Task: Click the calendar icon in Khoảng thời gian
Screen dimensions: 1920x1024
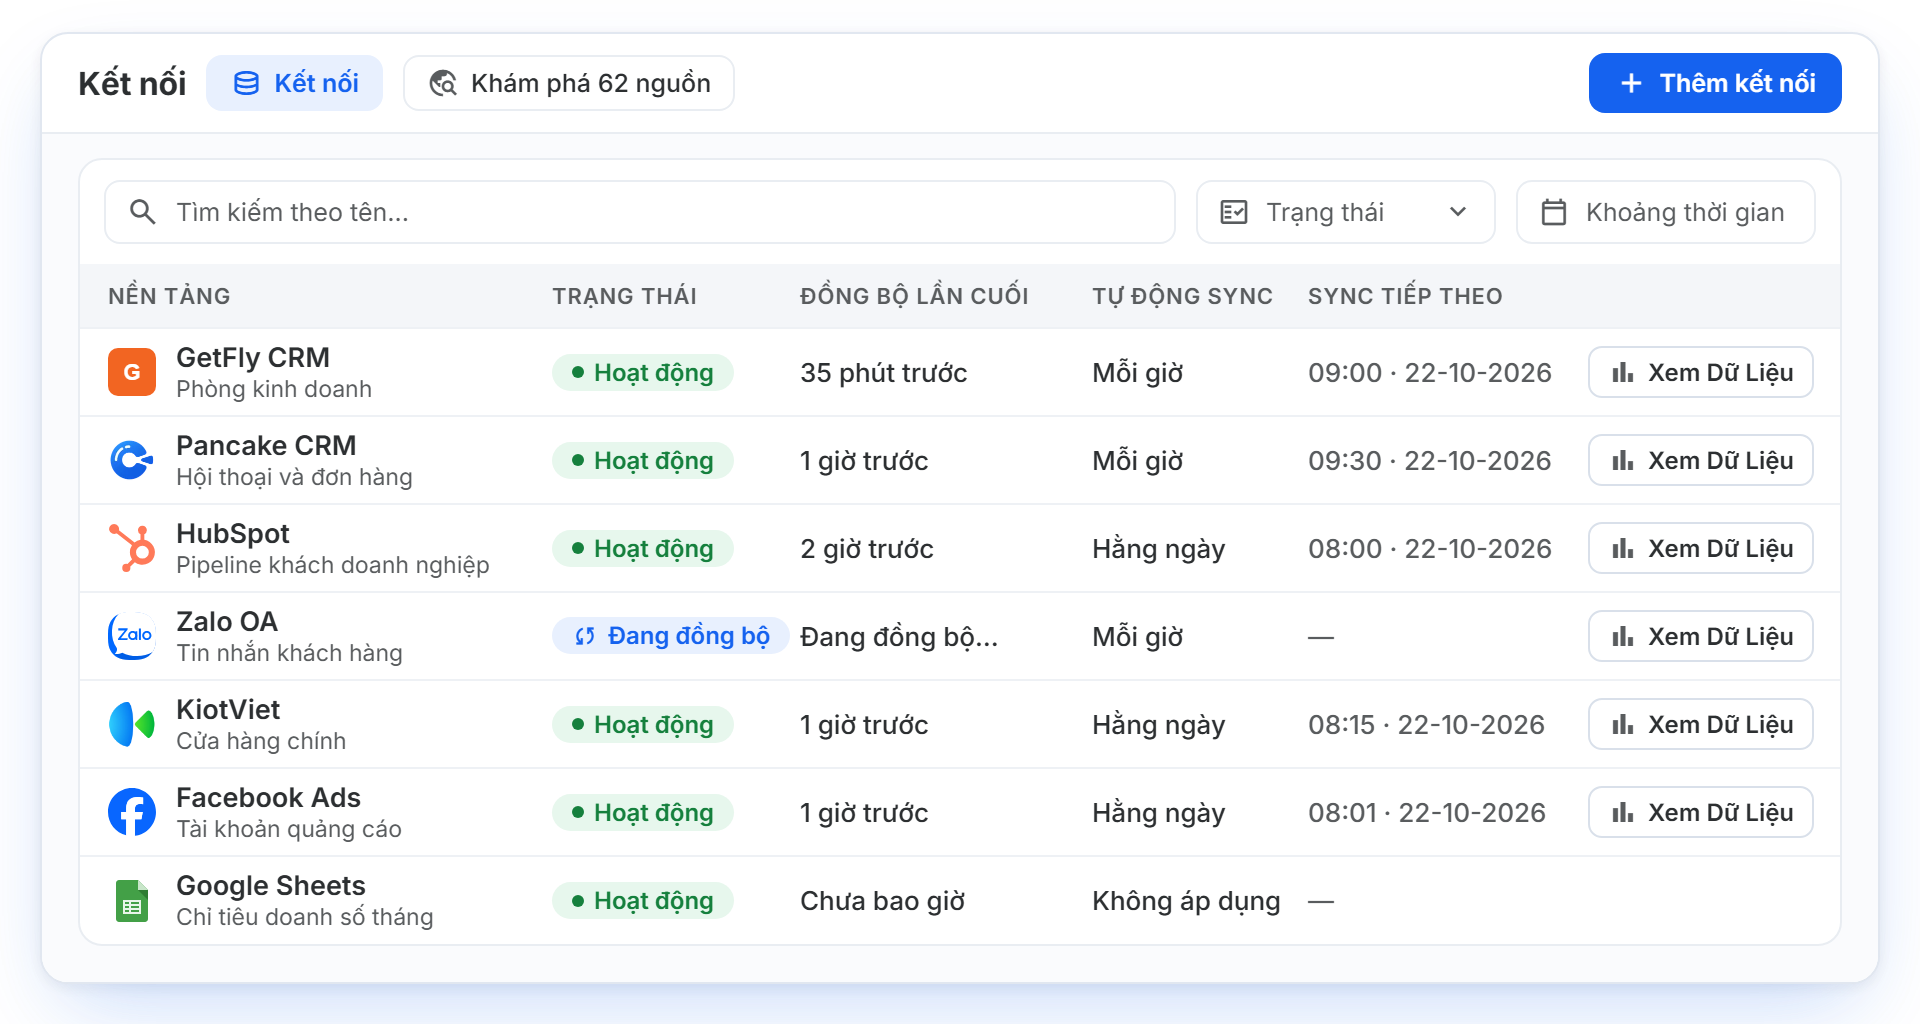Action: click(1554, 212)
